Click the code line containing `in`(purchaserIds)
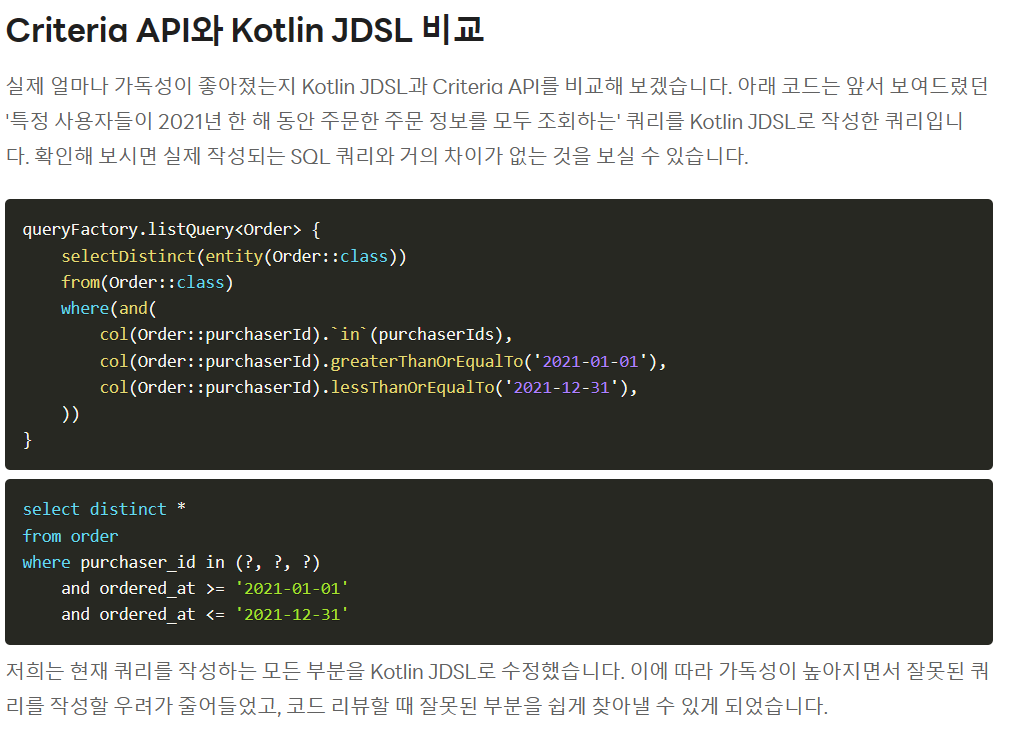 [x=306, y=335]
